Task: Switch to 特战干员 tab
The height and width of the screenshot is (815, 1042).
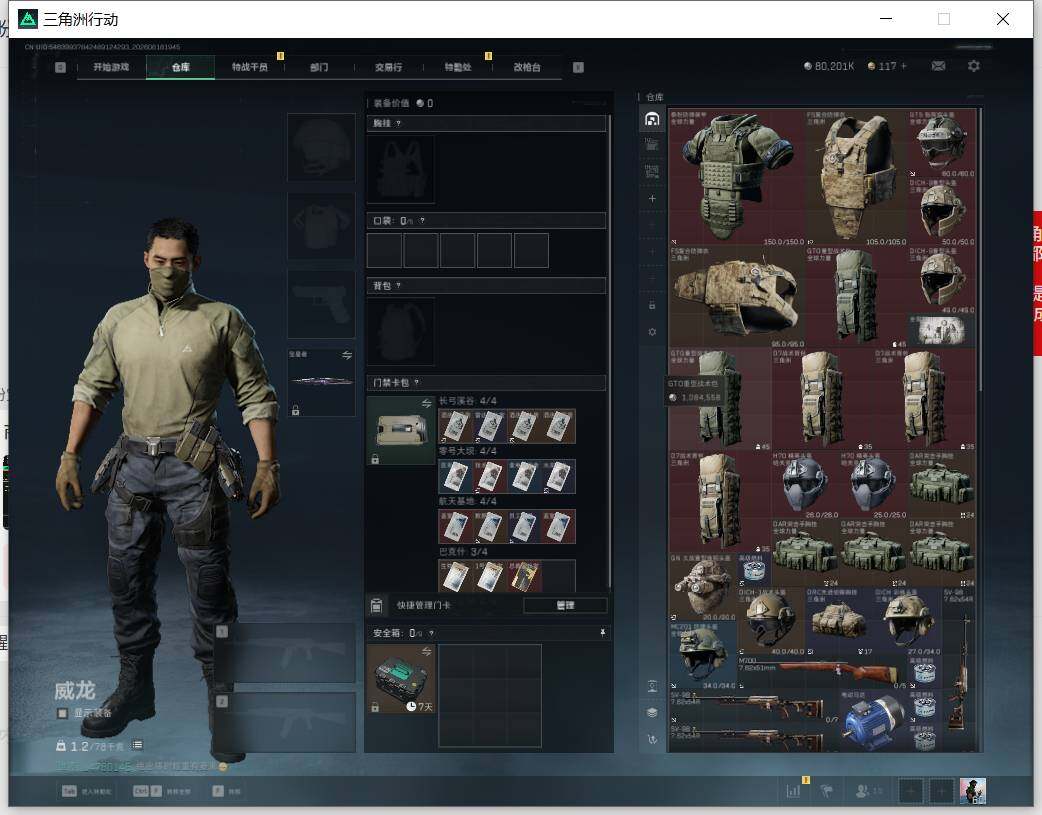Action: coord(250,67)
